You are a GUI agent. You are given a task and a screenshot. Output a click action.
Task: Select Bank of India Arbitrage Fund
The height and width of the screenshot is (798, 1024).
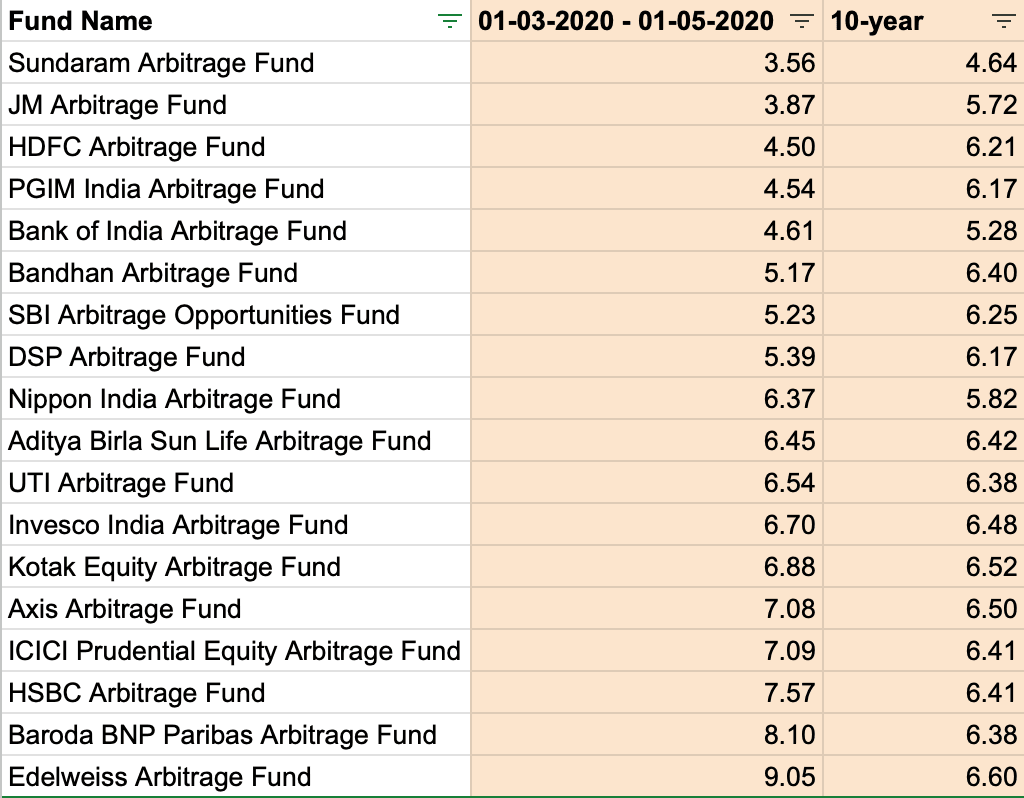pos(178,231)
